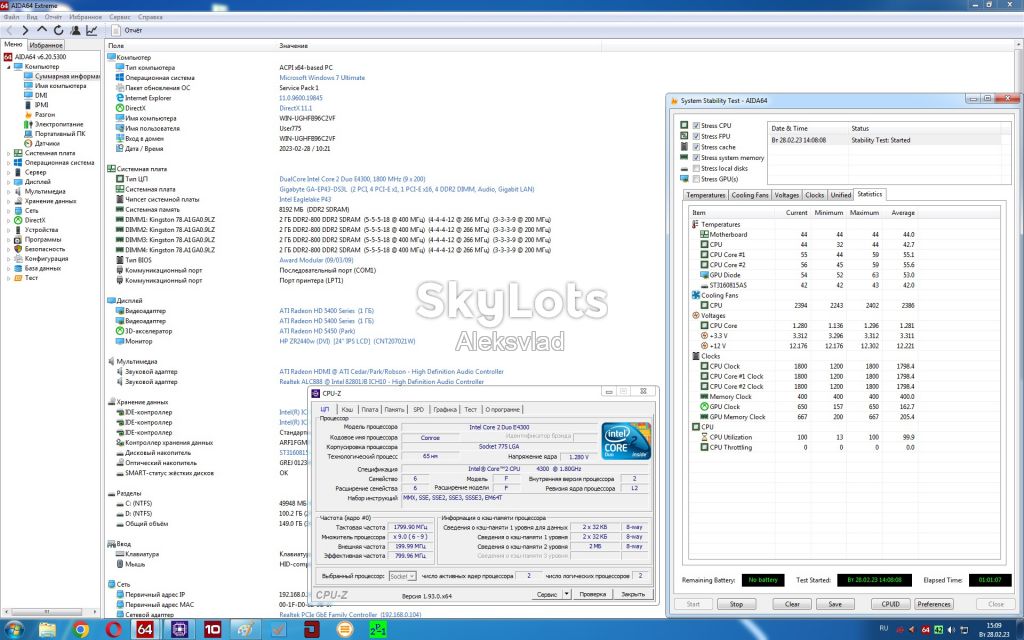Open the Файл menu
The width and height of the screenshot is (1024, 640).
point(11,17)
